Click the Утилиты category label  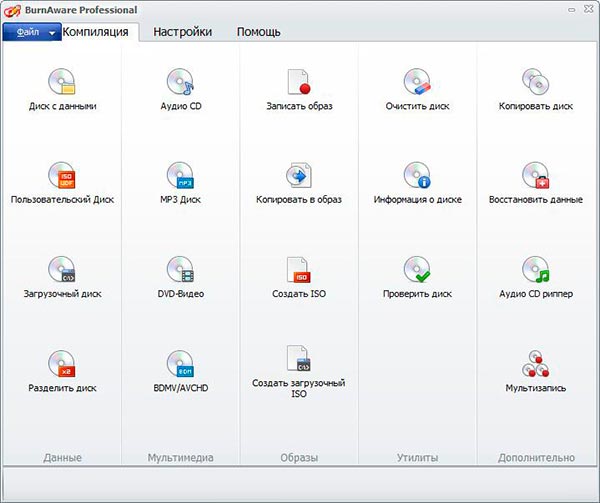(417, 457)
